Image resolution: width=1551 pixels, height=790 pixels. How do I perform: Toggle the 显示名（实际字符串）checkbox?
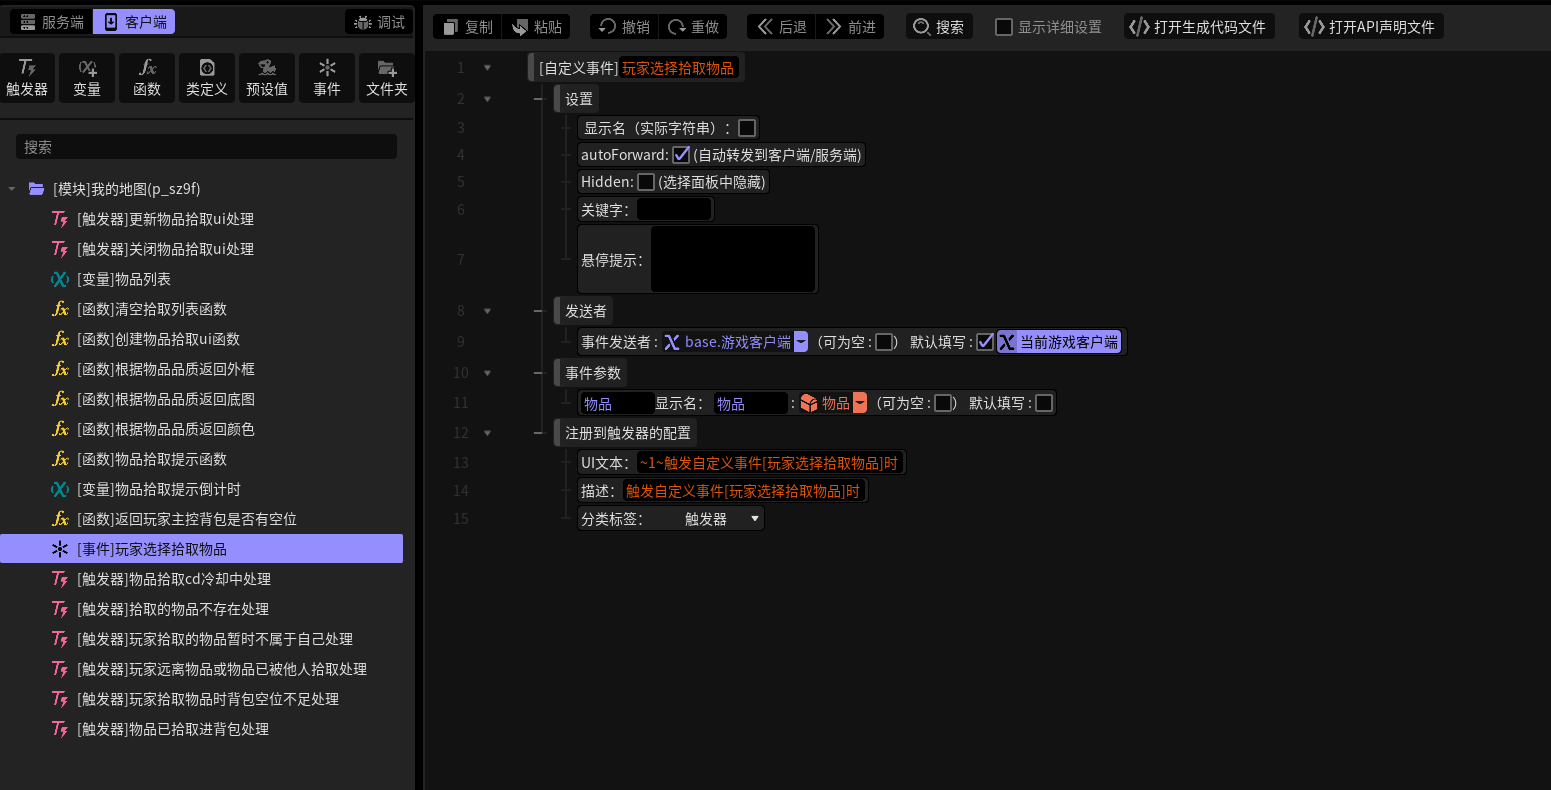coord(747,128)
